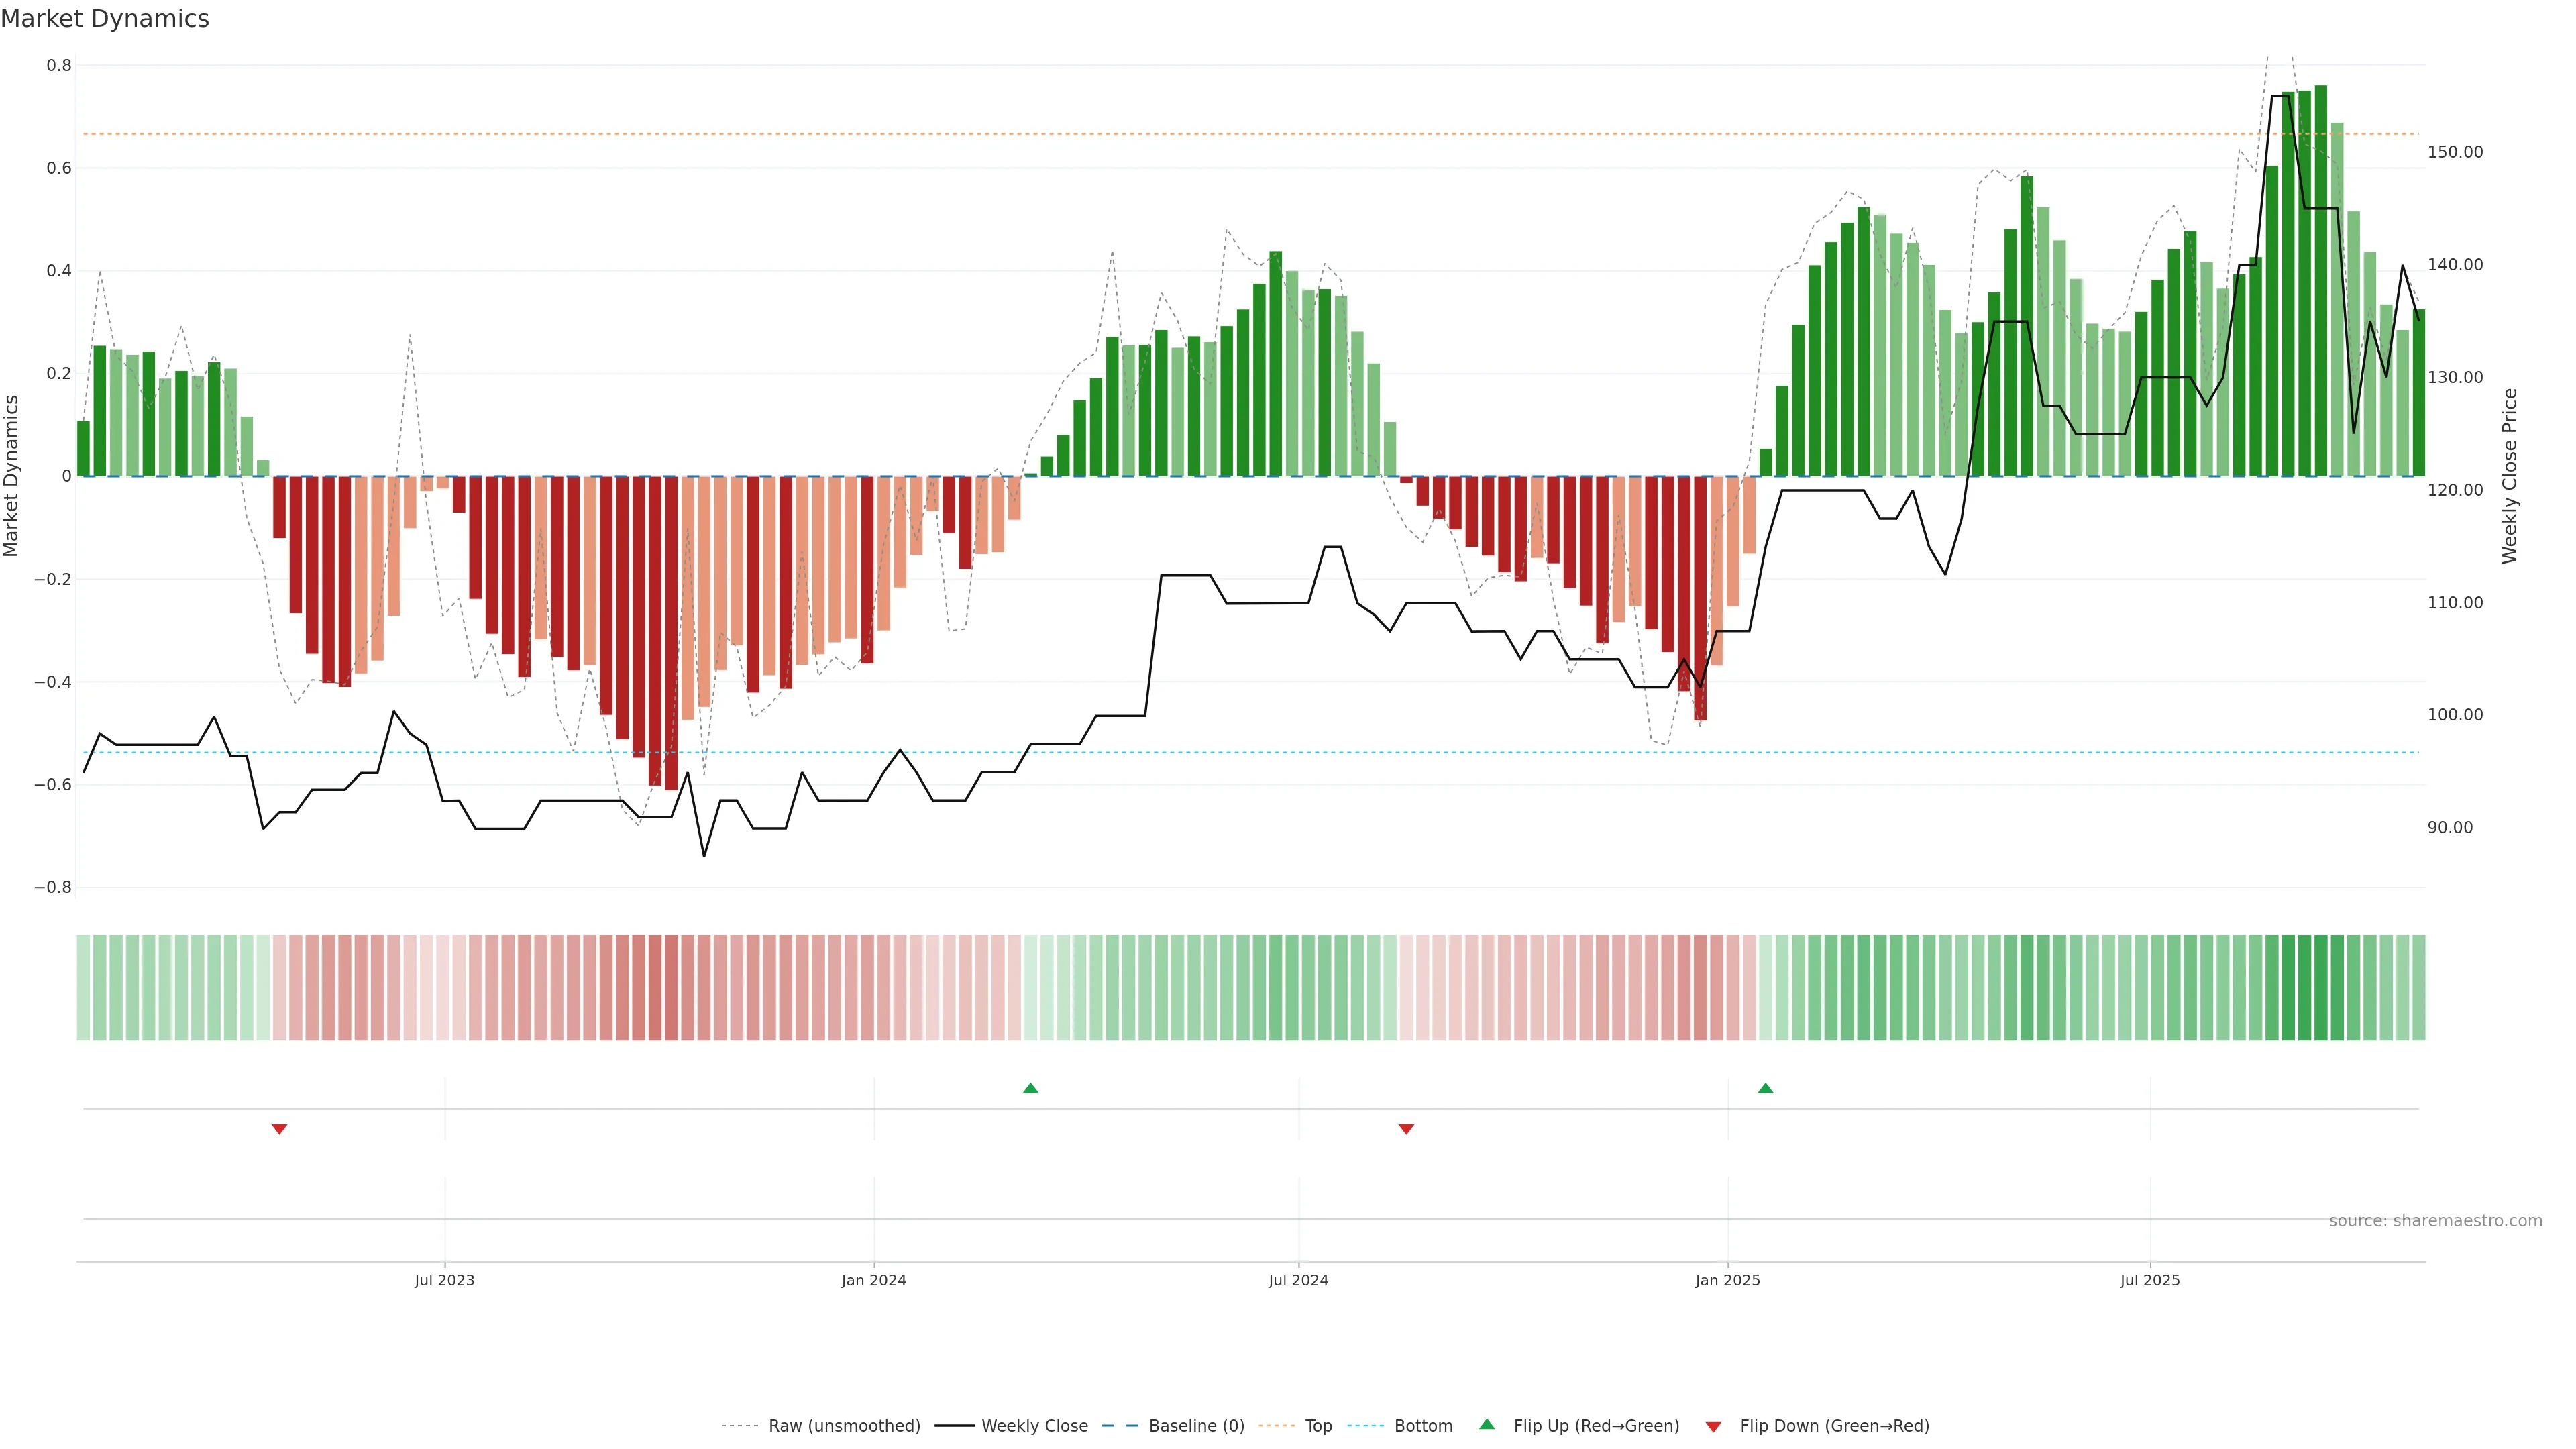Click the Market Dynamics y-axis title

coord(11,476)
